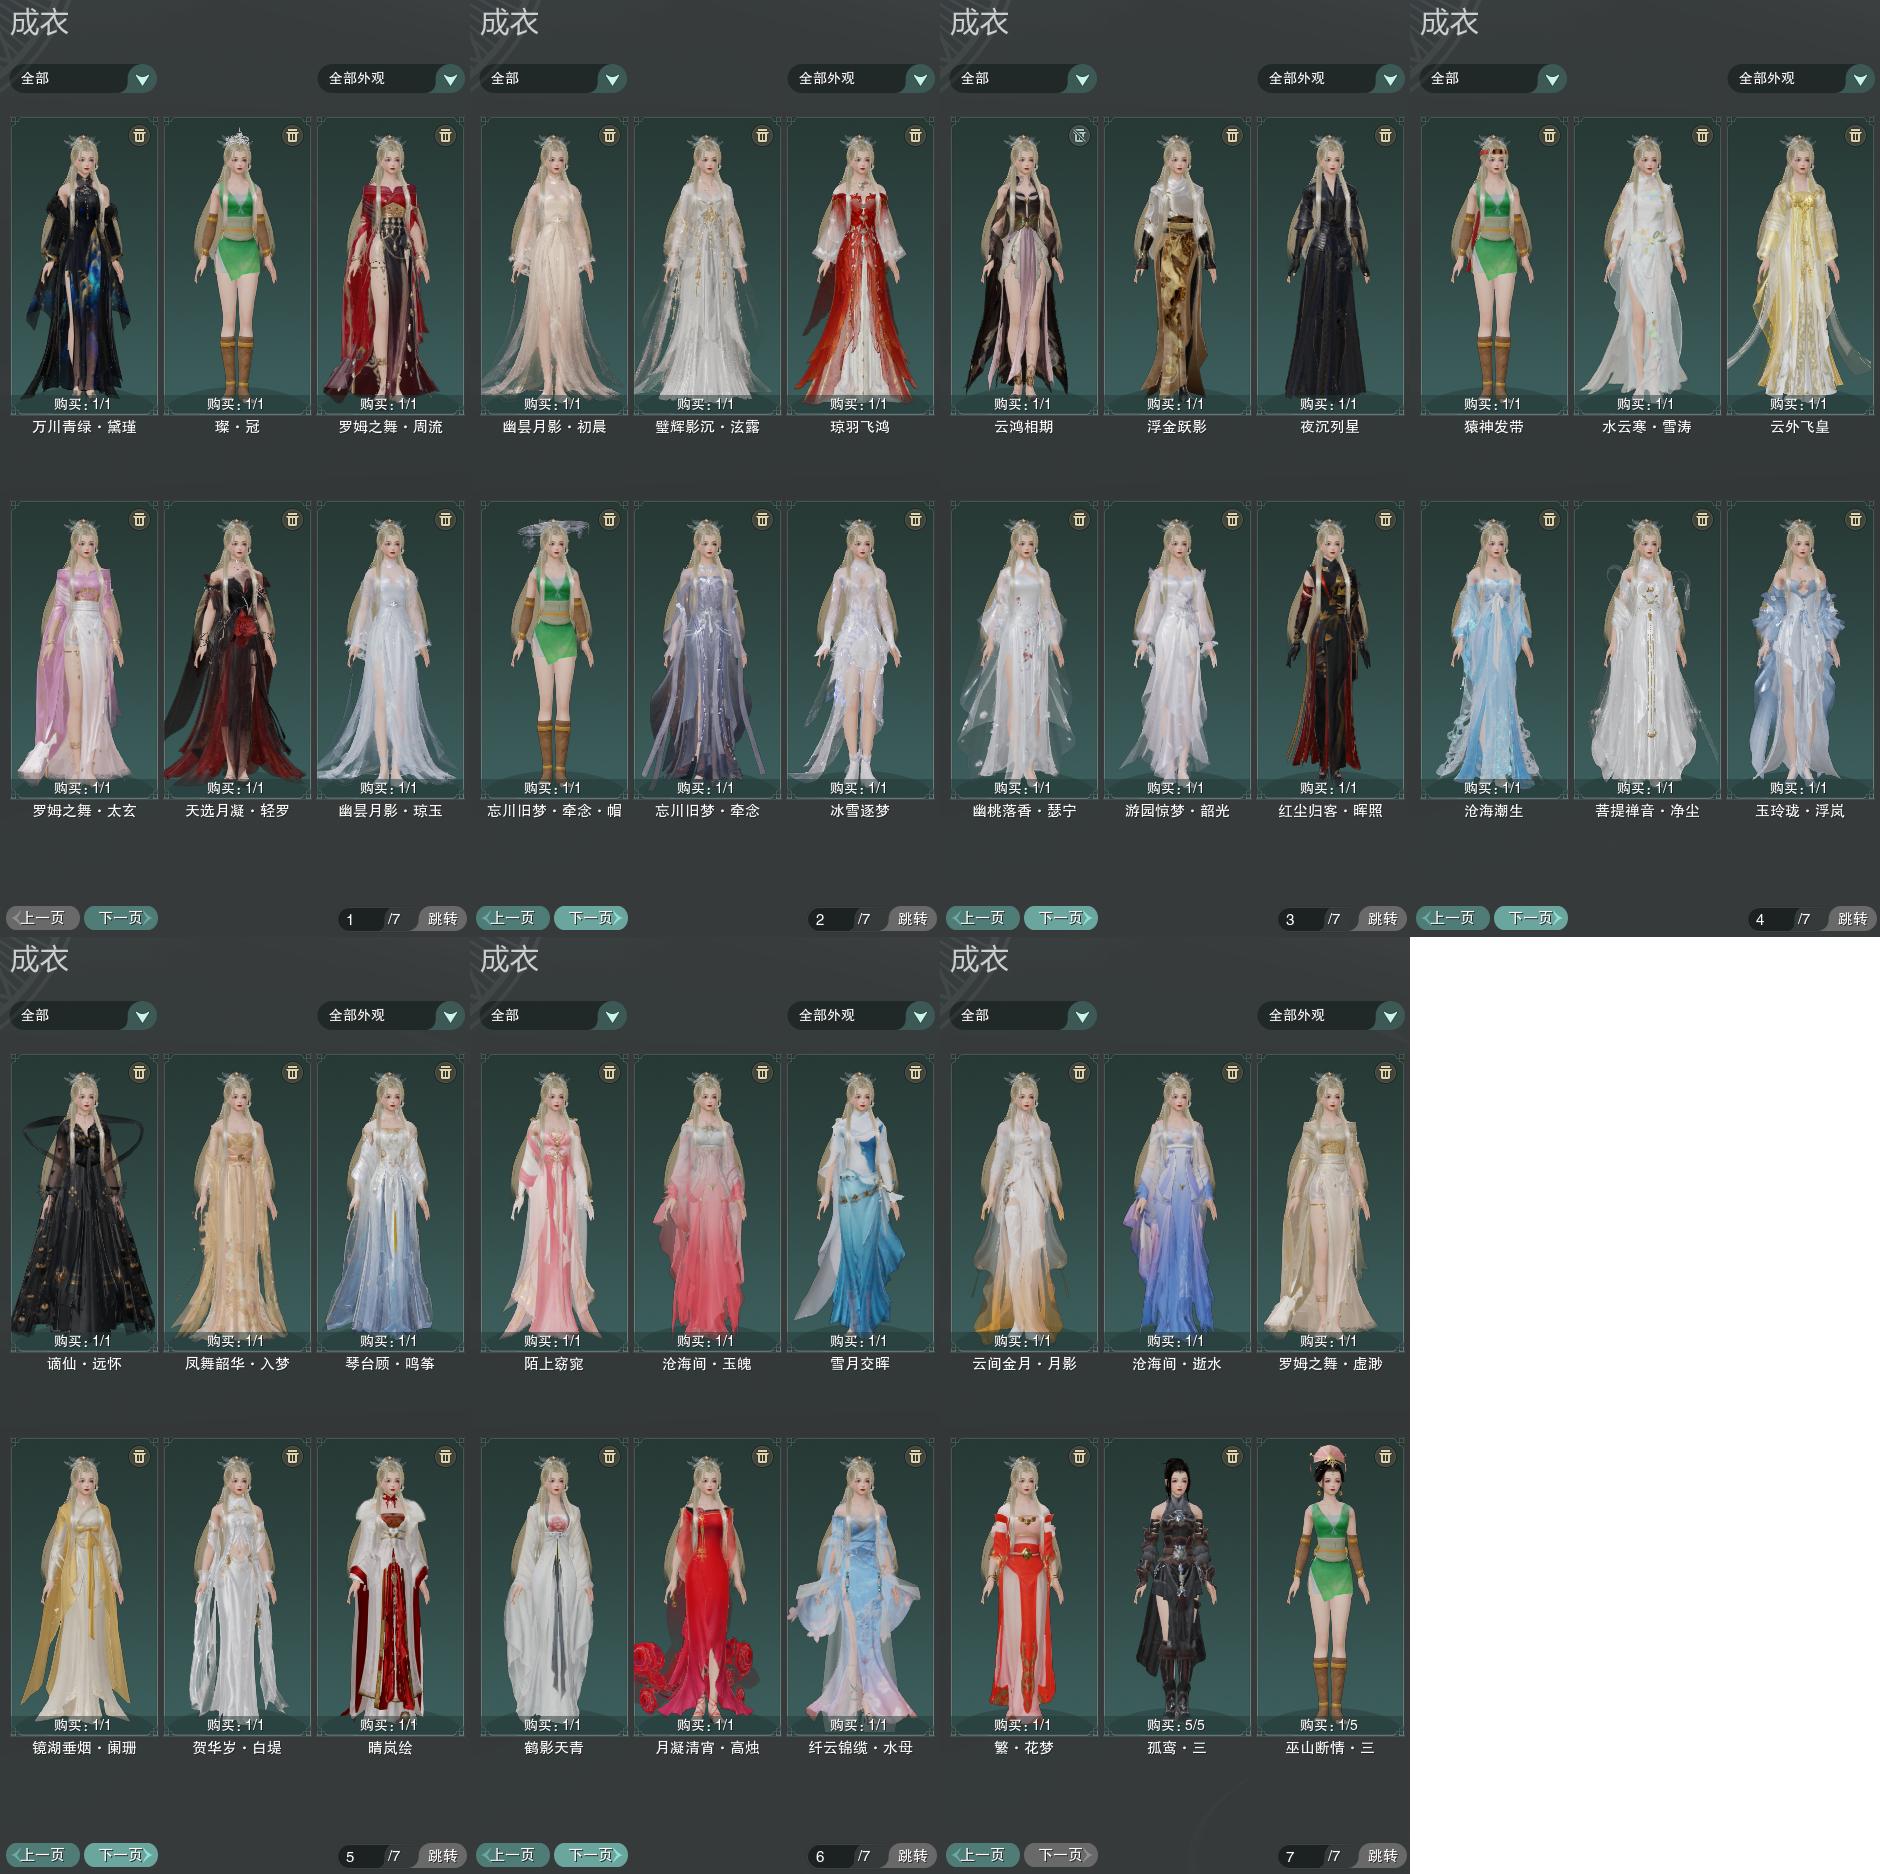Open 全部外观 dropdown in page 1 panel
Viewport: 1880px width, 1874px height.
point(391,78)
